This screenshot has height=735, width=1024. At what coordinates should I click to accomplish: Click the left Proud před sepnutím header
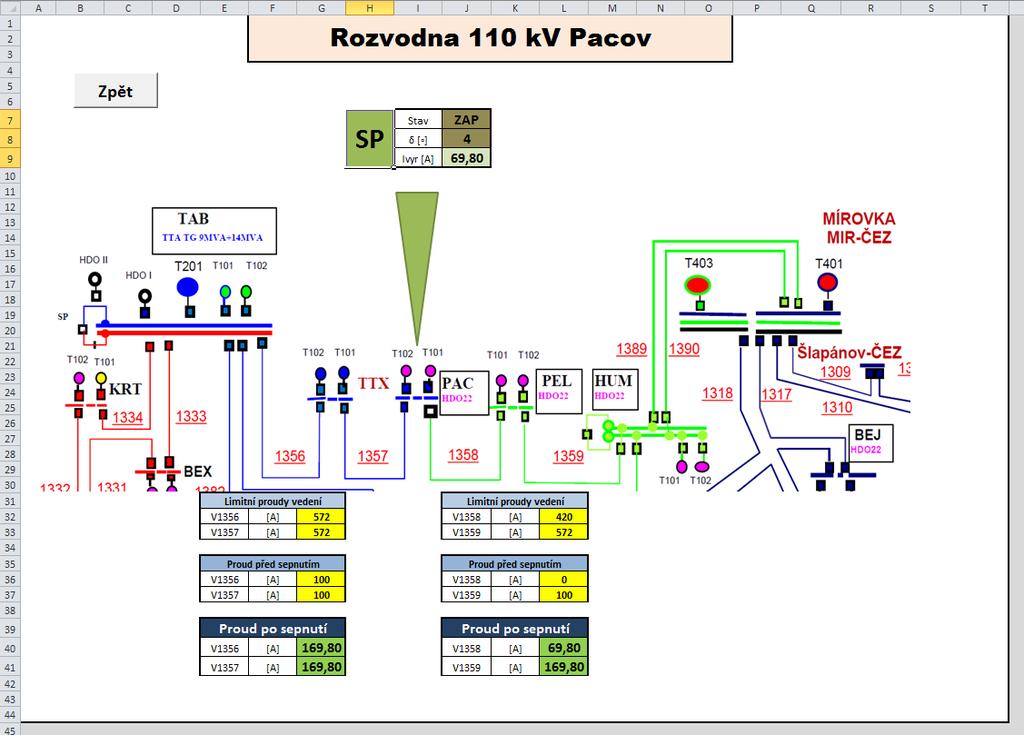tap(272, 564)
